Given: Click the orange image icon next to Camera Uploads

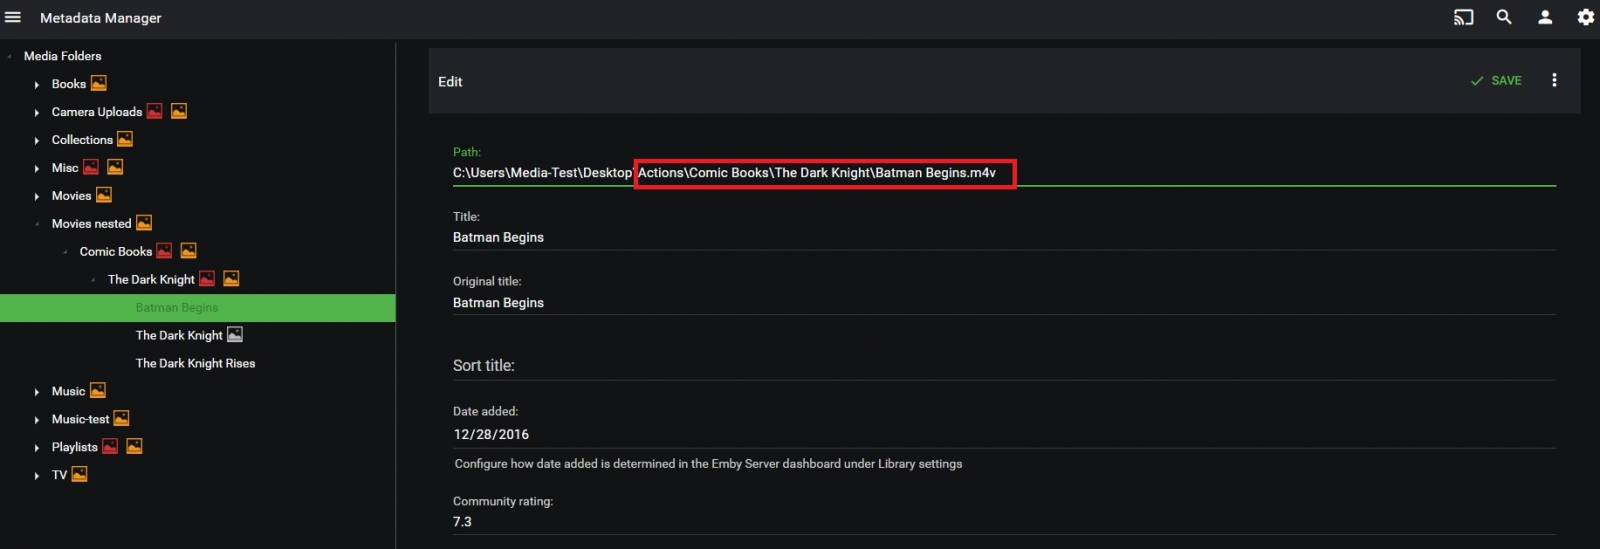Looking at the screenshot, I should coord(179,111).
